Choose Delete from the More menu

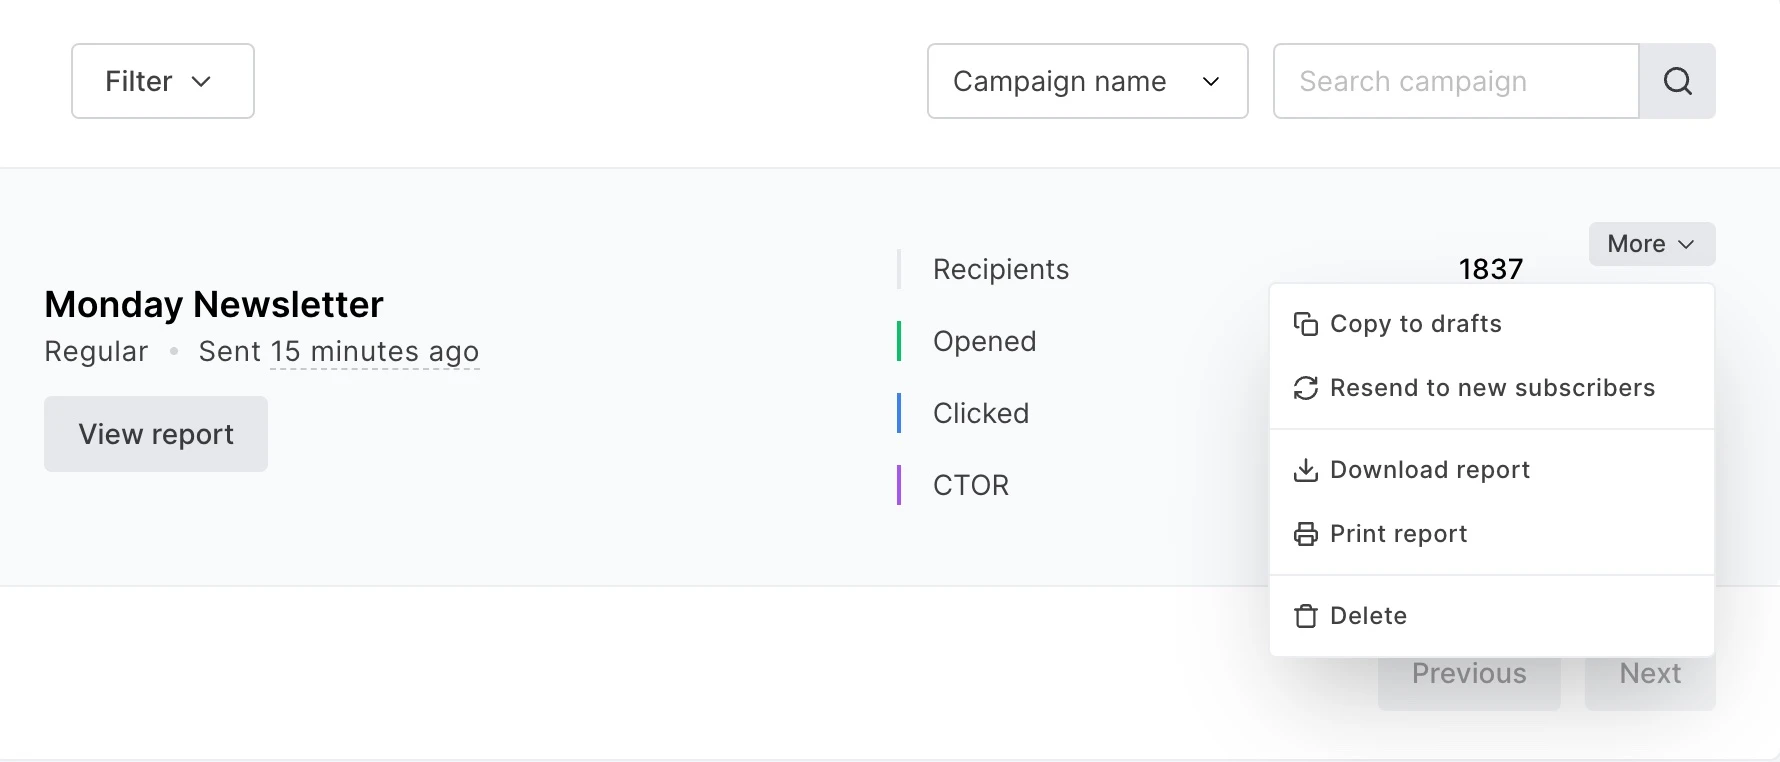pyautogui.click(x=1368, y=616)
